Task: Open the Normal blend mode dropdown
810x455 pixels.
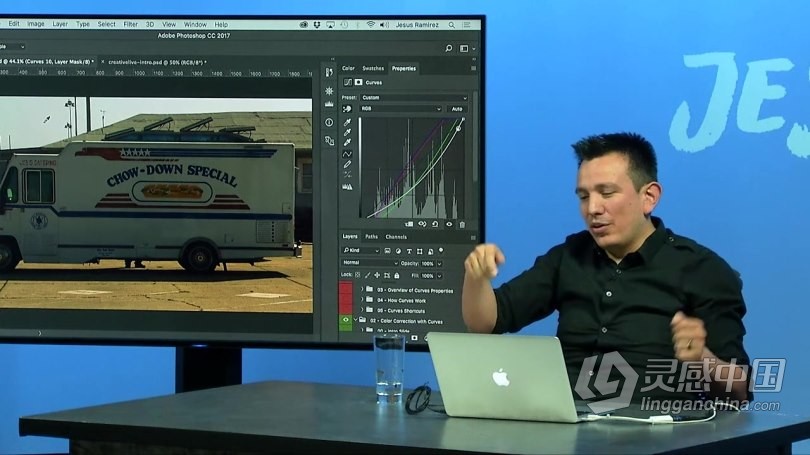Action: coord(369,263)
